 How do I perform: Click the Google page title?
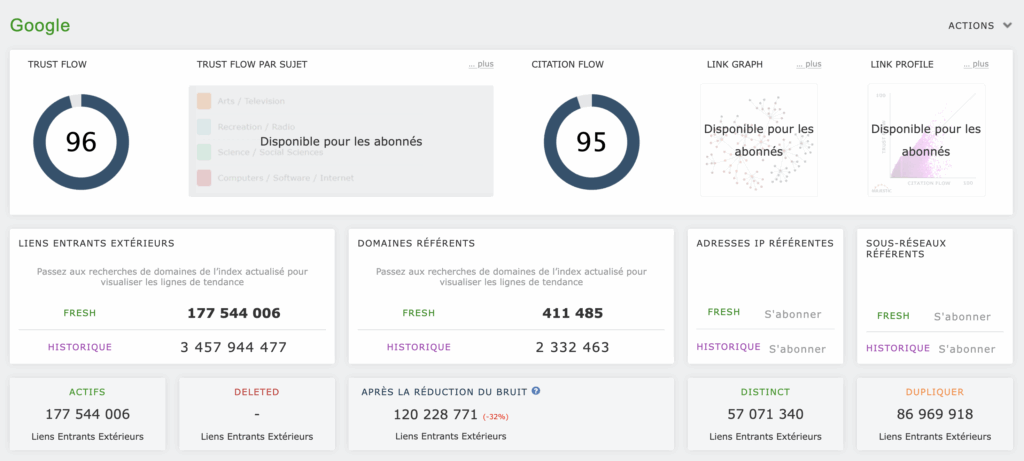(x=40, y=26)
